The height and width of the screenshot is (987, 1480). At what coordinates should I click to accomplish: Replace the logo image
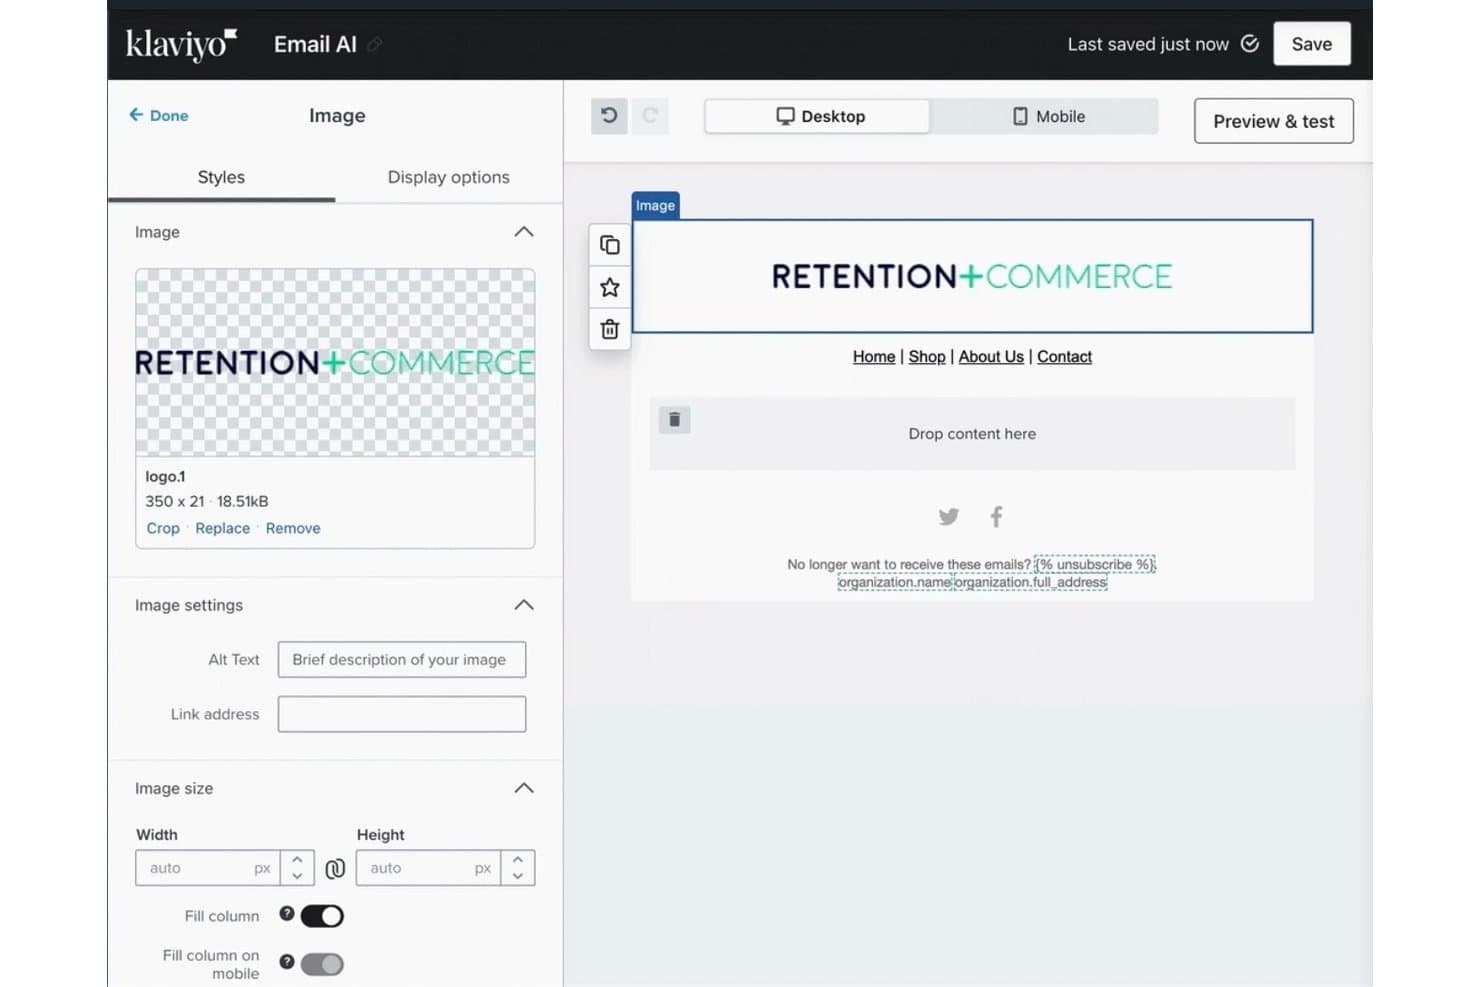pyautogui.click(x=223, y=528)
